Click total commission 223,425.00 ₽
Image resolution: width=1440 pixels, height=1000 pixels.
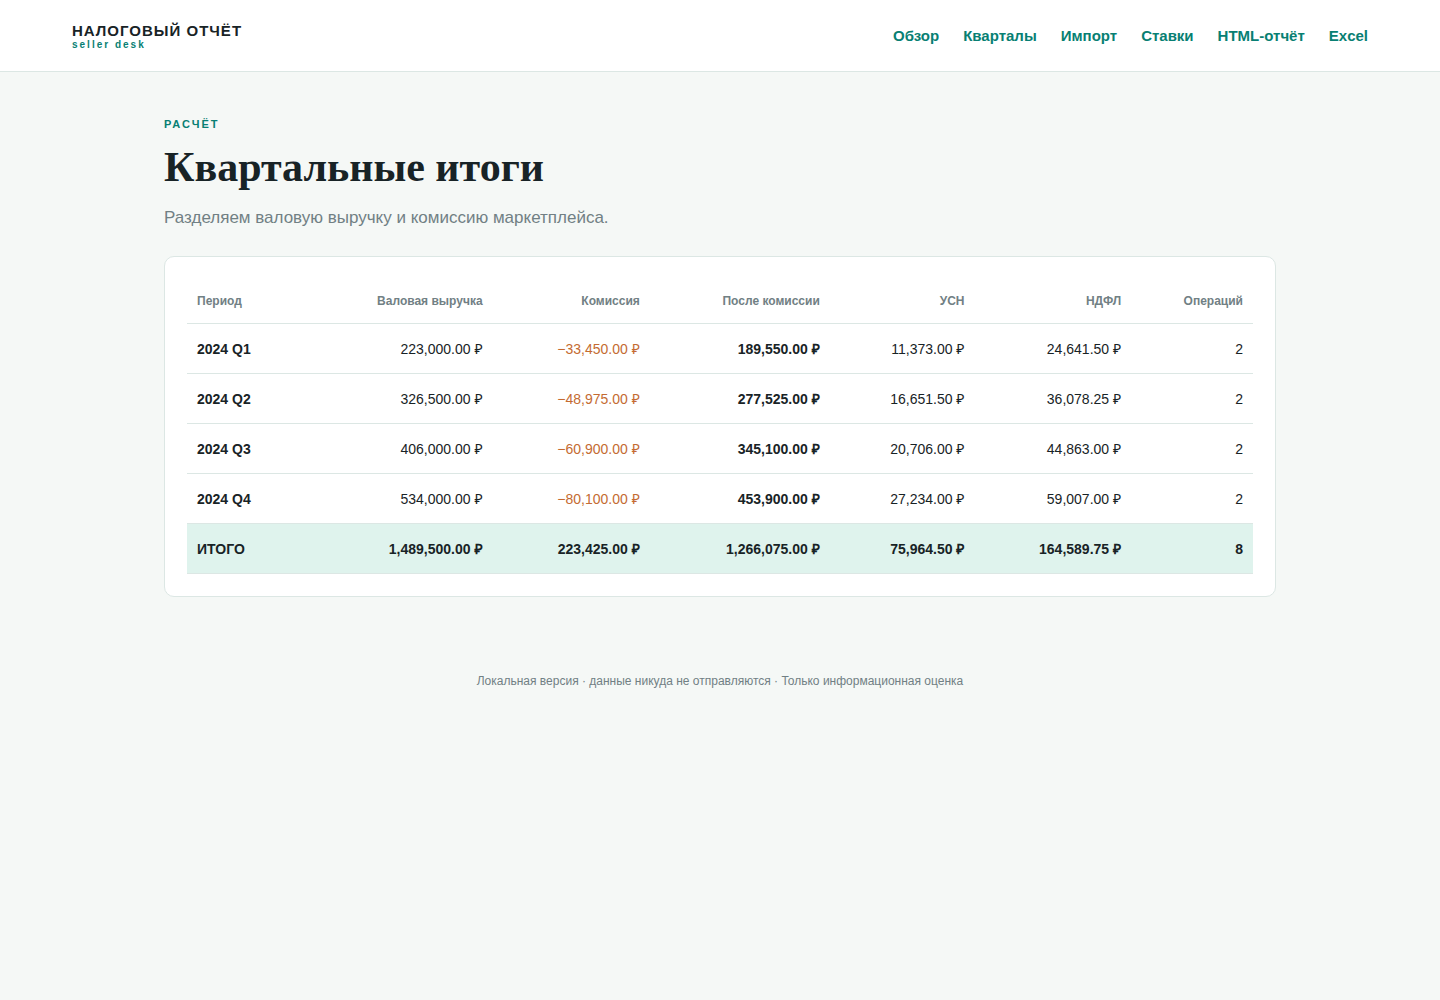coord(598,549)
